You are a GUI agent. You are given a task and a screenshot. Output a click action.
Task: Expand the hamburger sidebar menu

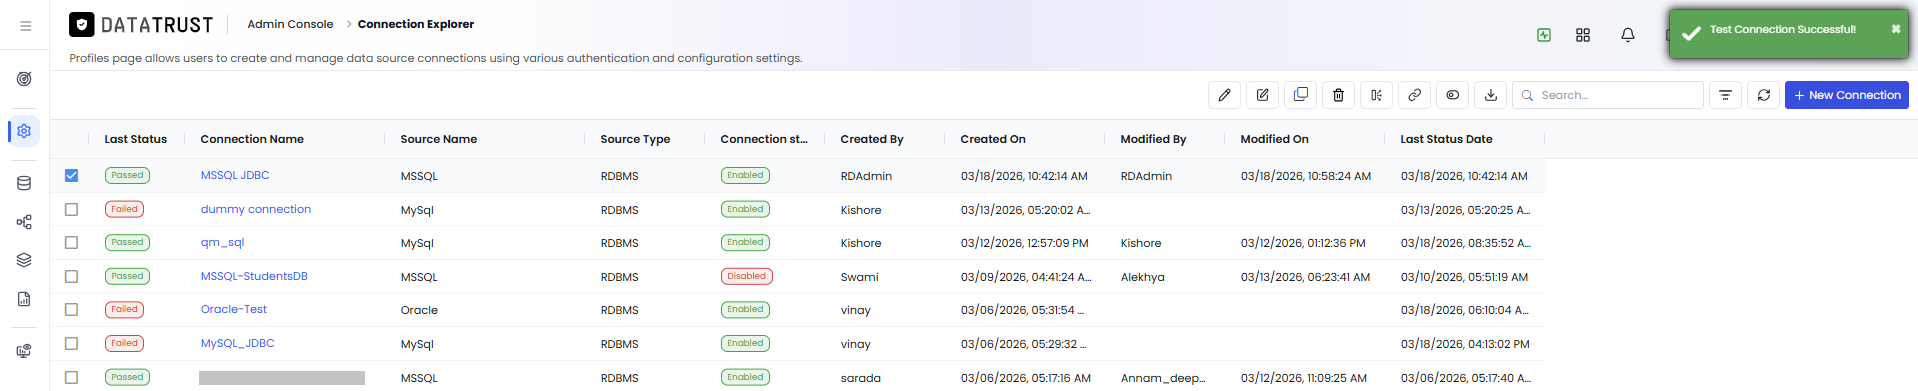(26, 26)
